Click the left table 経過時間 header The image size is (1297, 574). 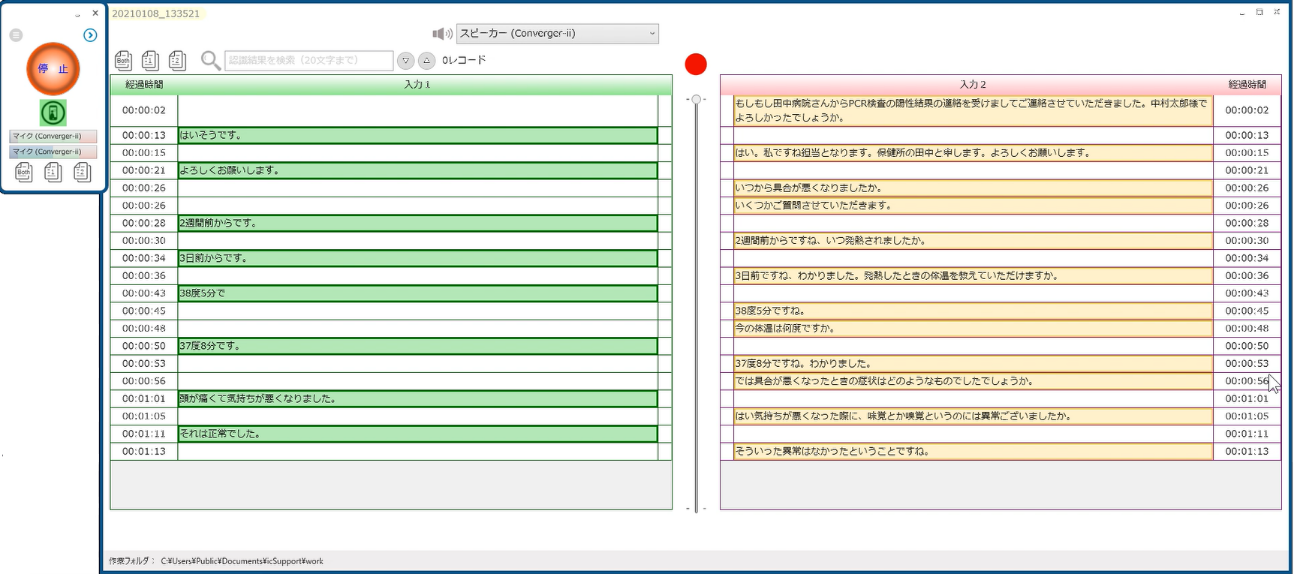[x=144, y=85]
